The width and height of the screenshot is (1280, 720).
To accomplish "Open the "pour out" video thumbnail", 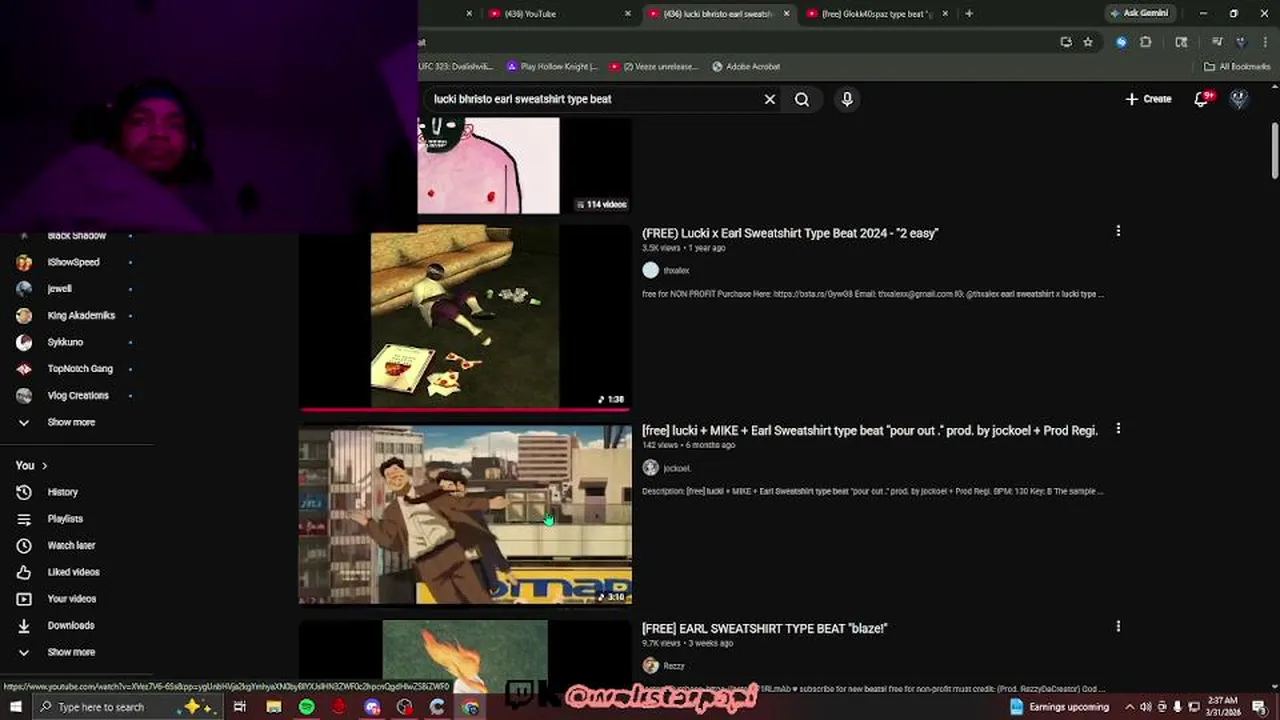I will coord(465,515).
